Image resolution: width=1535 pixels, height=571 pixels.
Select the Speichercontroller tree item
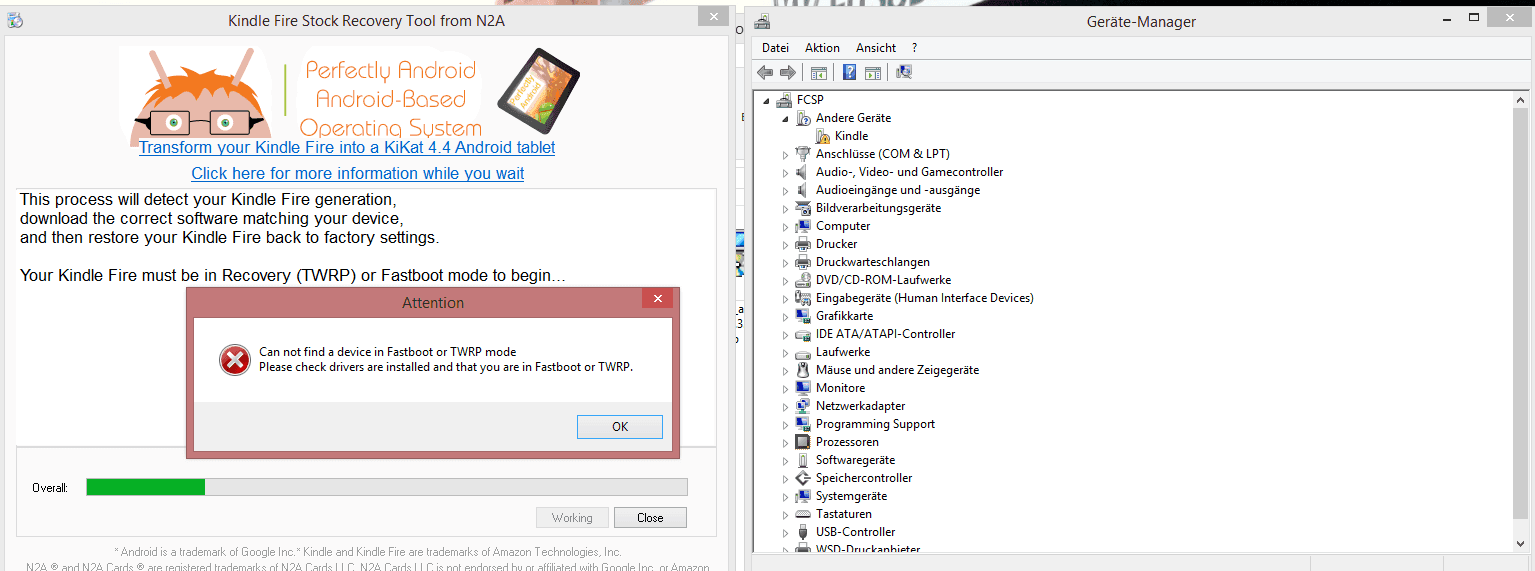coord(864,478)
